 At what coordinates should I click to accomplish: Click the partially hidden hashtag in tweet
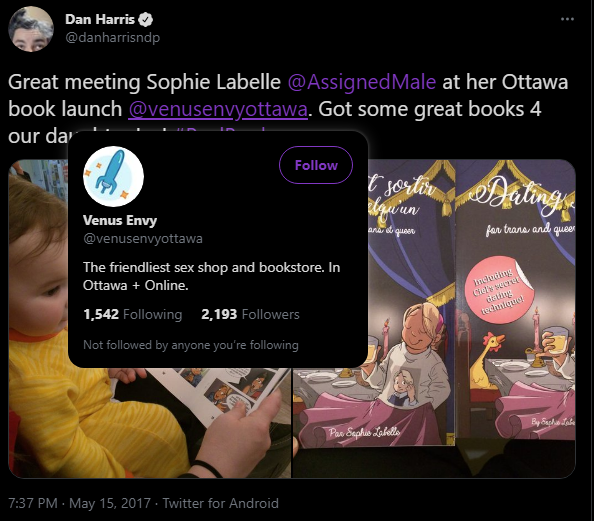click(222, 131)
